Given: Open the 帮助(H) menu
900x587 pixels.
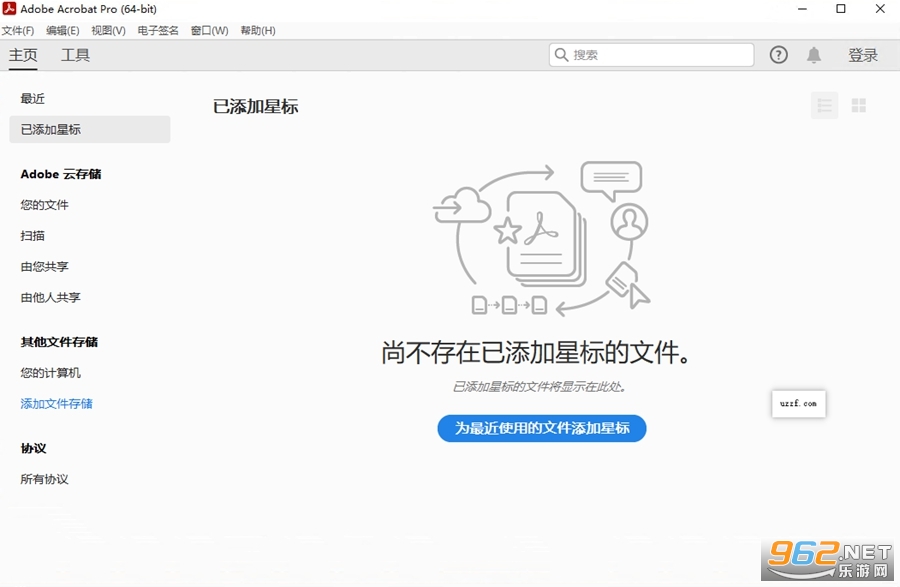Looking at the screenshot, I should point(258,30).
